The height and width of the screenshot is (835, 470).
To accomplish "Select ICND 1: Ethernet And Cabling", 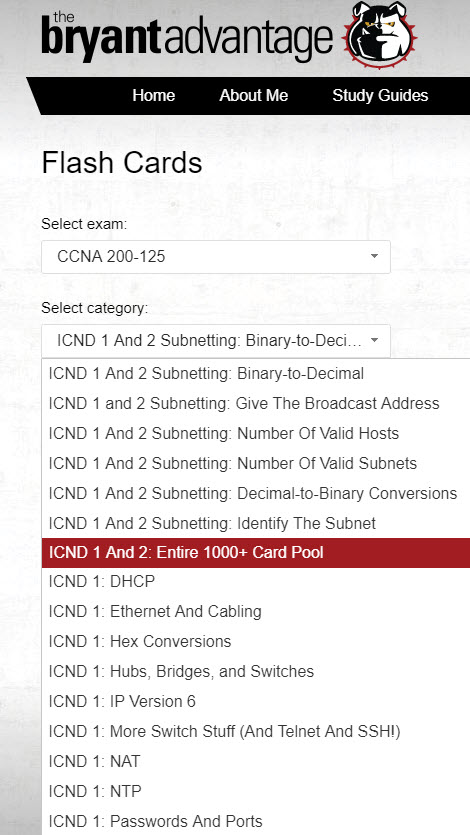I will [x=256, y=611].
